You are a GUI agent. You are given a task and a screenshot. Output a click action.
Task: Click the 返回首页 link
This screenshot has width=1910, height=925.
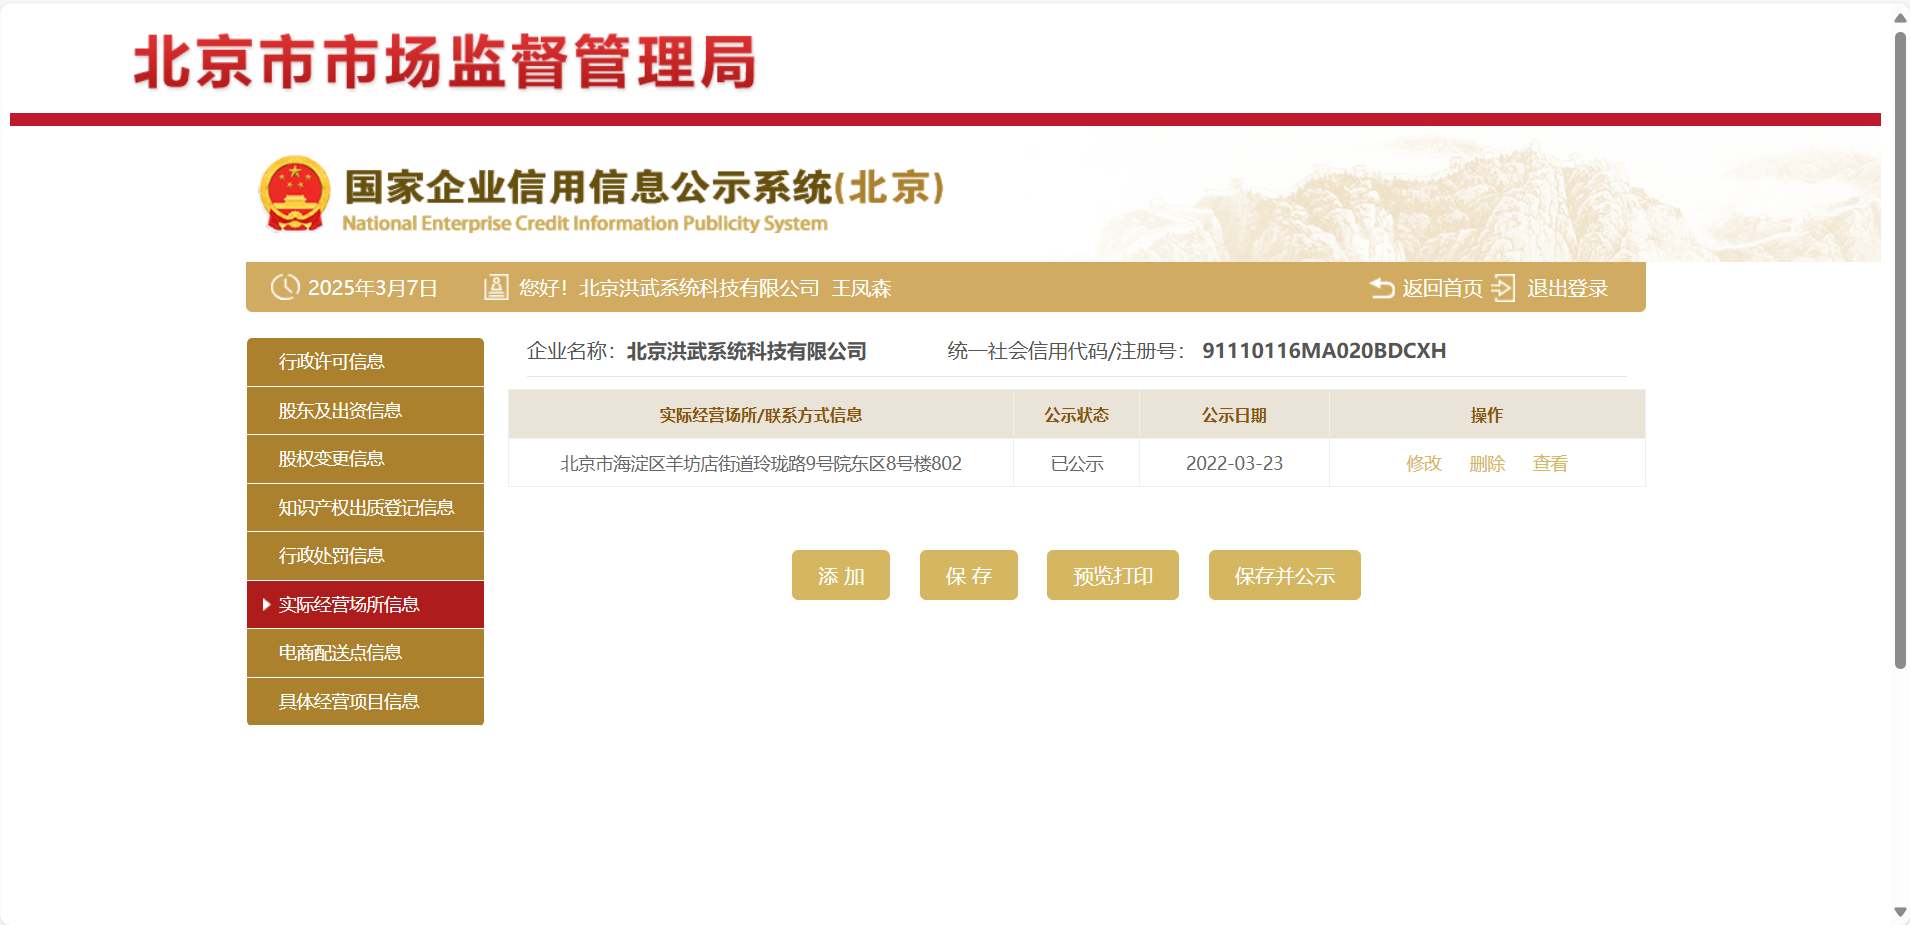click(1442, 288)
